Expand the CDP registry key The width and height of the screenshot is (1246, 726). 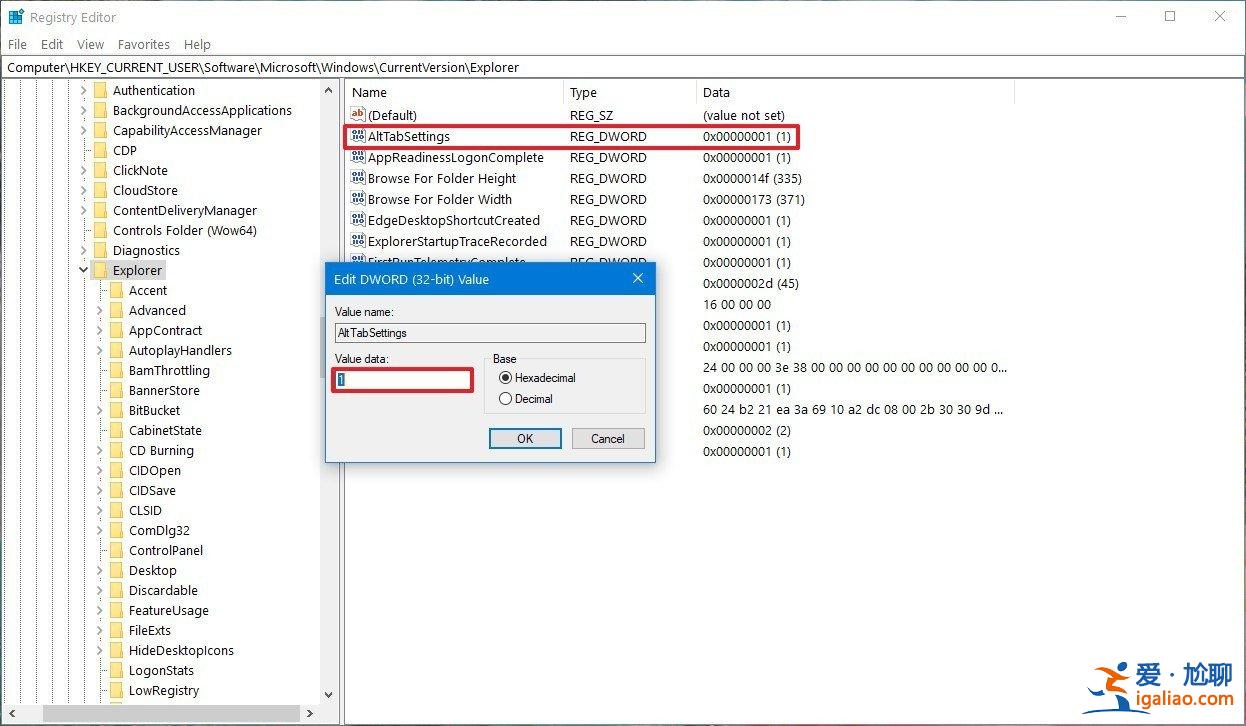(x=82, y=150)
